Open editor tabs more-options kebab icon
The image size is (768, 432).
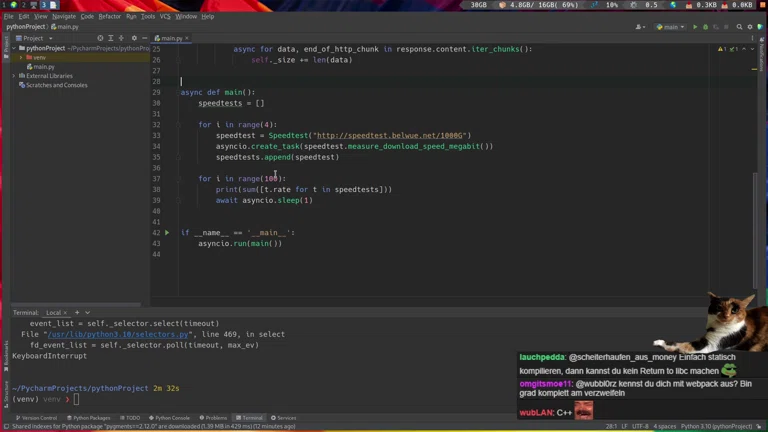coord(752,38)
